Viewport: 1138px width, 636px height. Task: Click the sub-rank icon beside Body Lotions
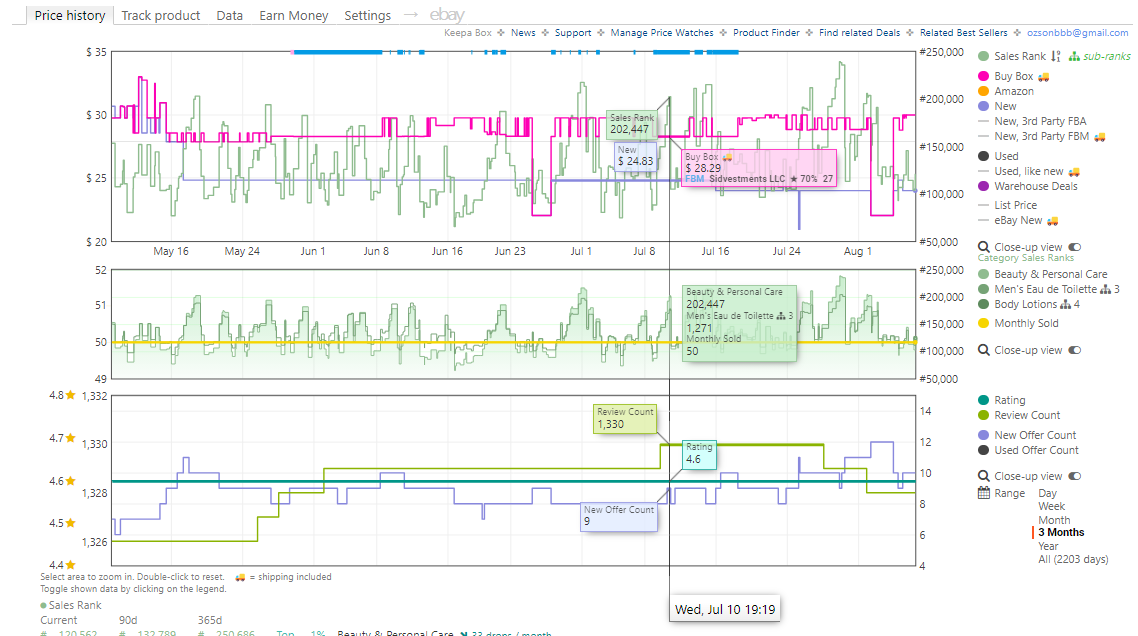pos(1065,304)
